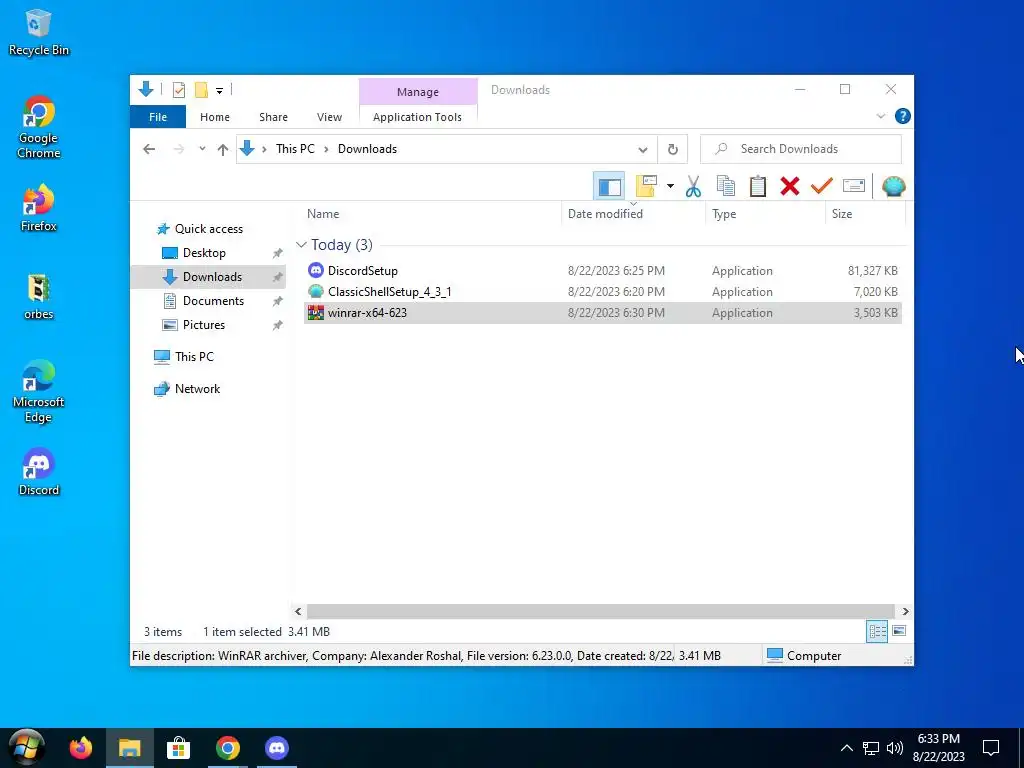The image size is (1024, 768).
Task: Open the Application Tools tab
Action: pos(417,117)
